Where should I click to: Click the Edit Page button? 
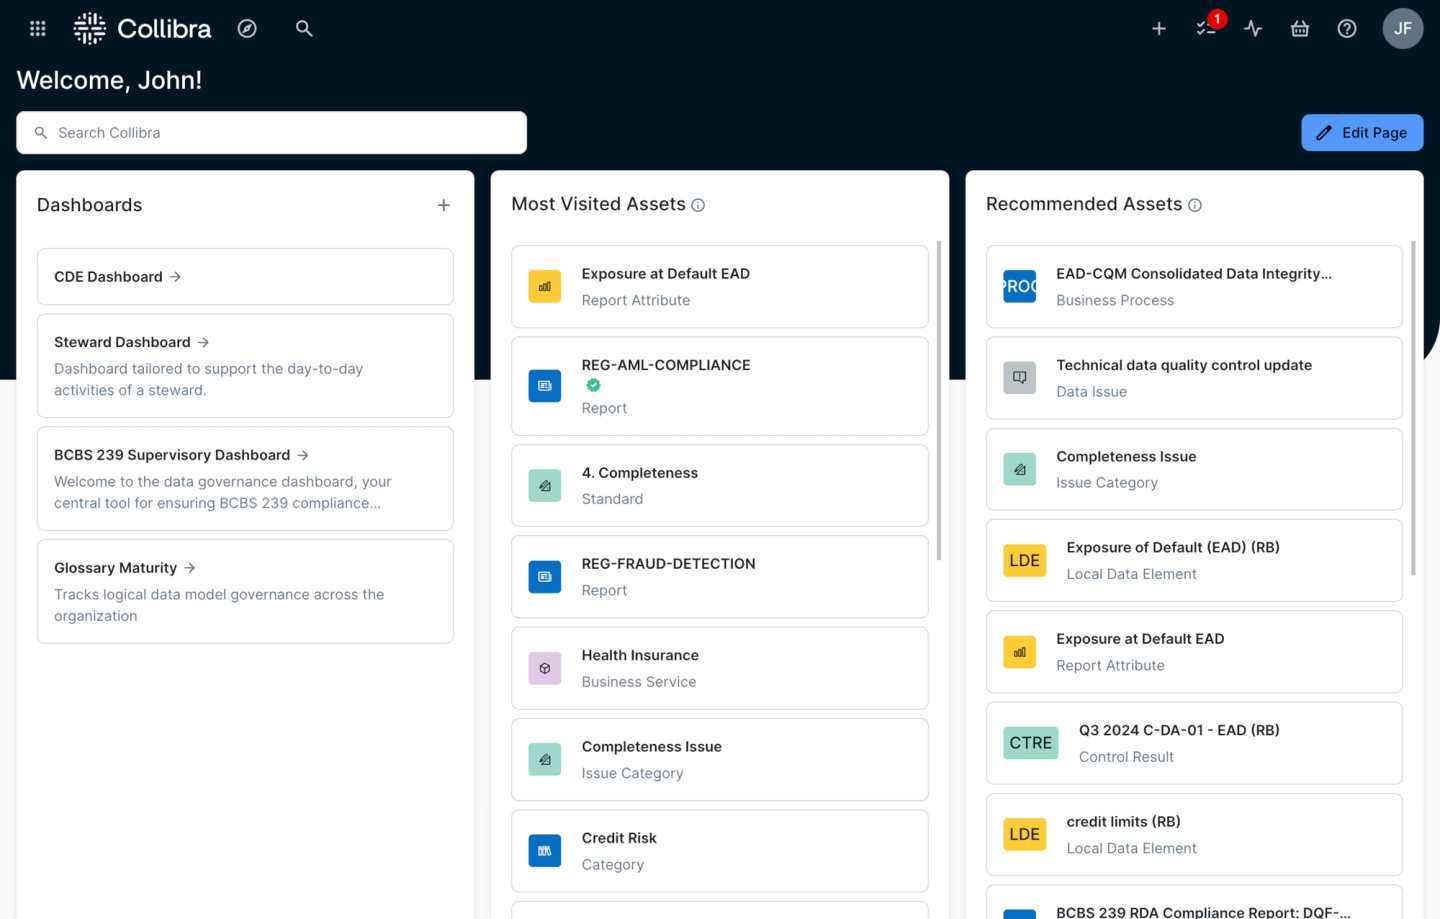[x=1362, y=133]
